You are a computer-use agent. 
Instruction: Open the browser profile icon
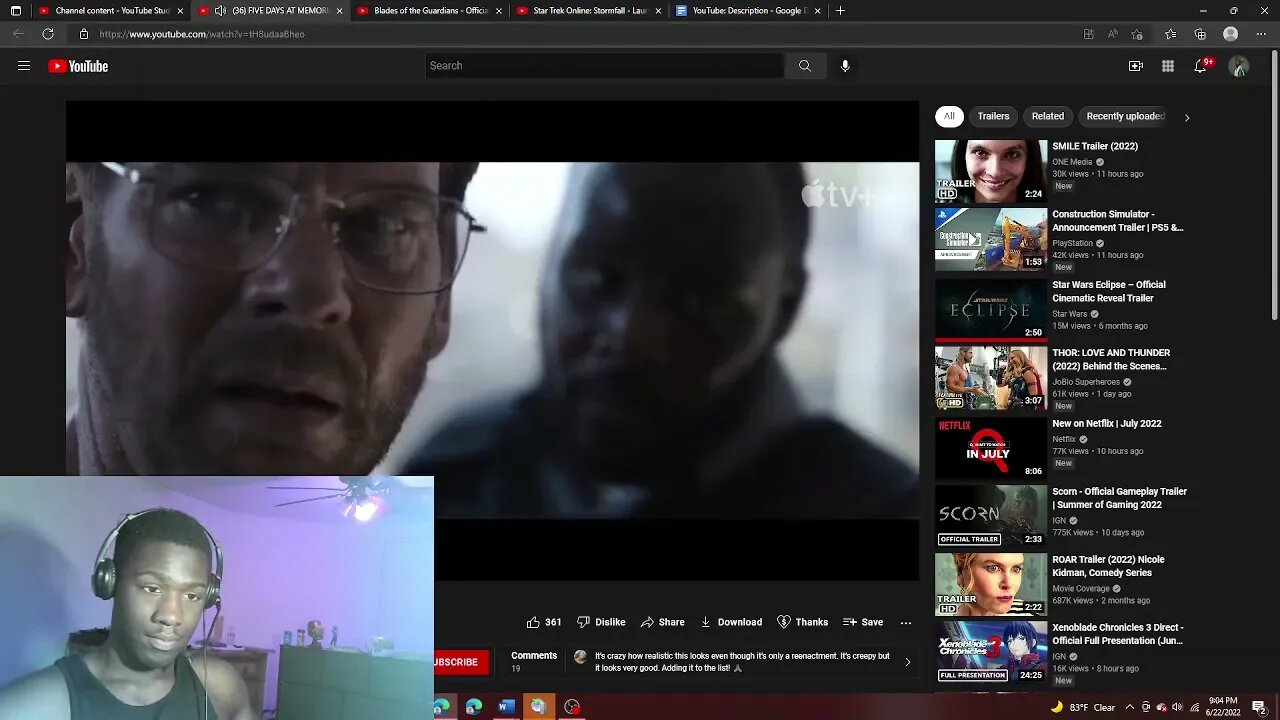coord(1230,34)
